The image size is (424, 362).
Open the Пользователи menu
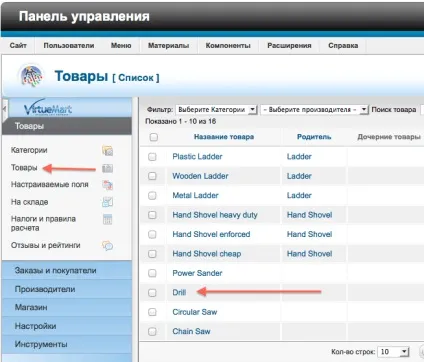coord(69,46)
